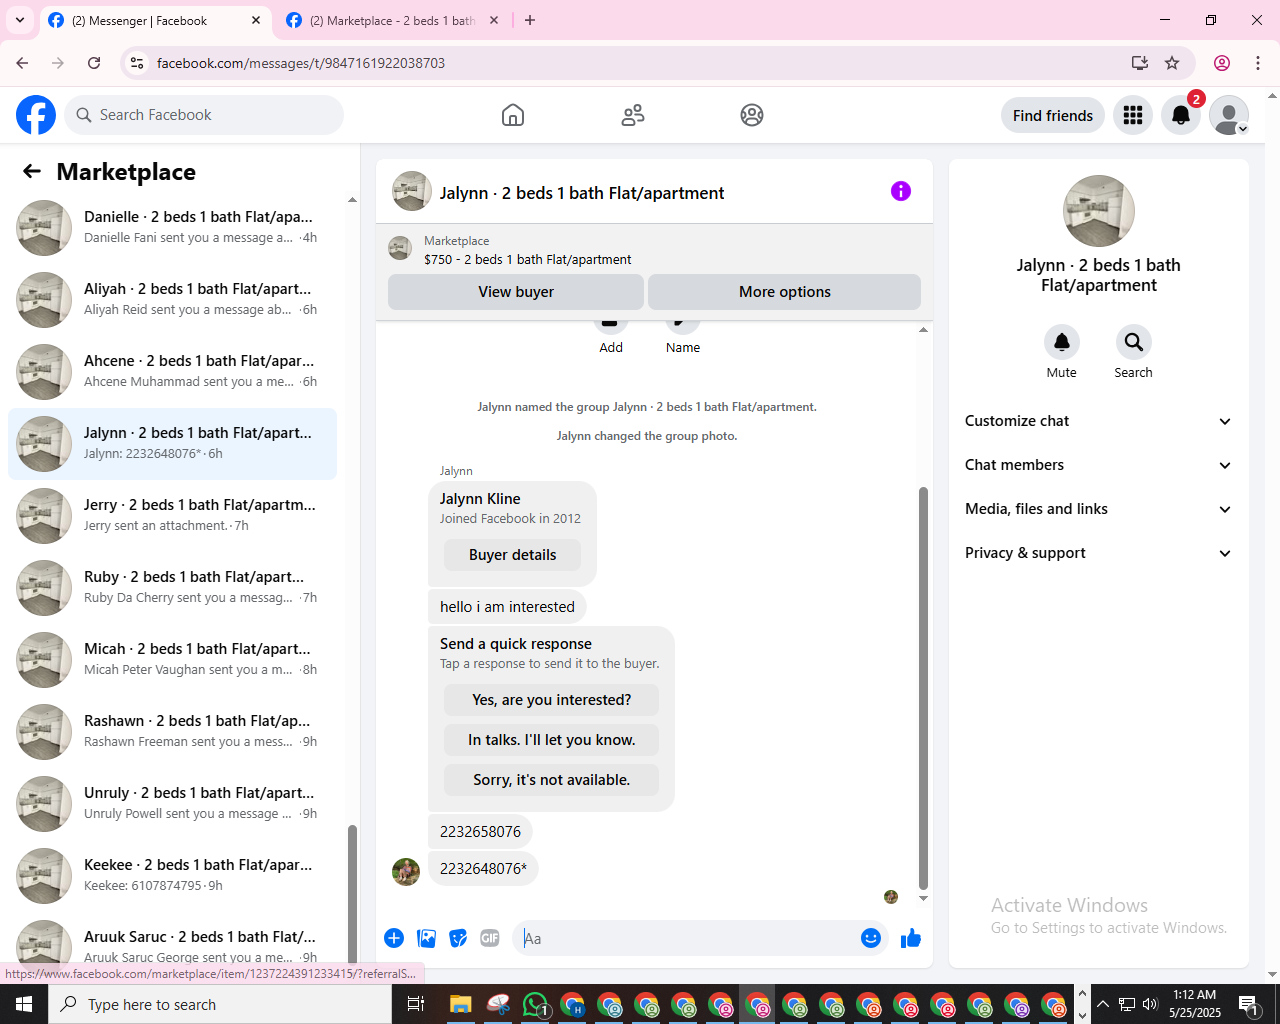Attach a photo with the image icon
The height and width of the screenshot is (1024, 1280).
tap(427, 938)
